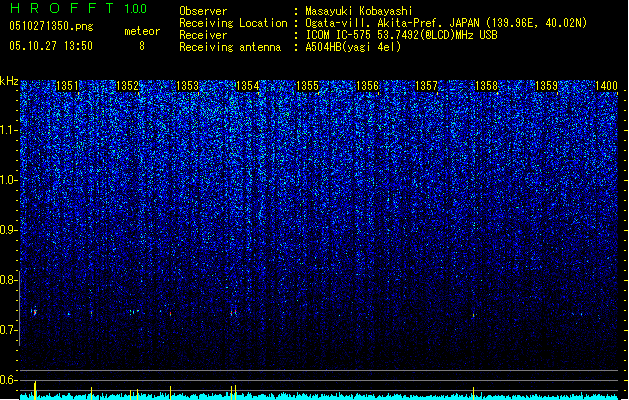Click the 1357 time marker
Image resolution: width=629 pixels, height=400 pixels.
pos(426,86)
